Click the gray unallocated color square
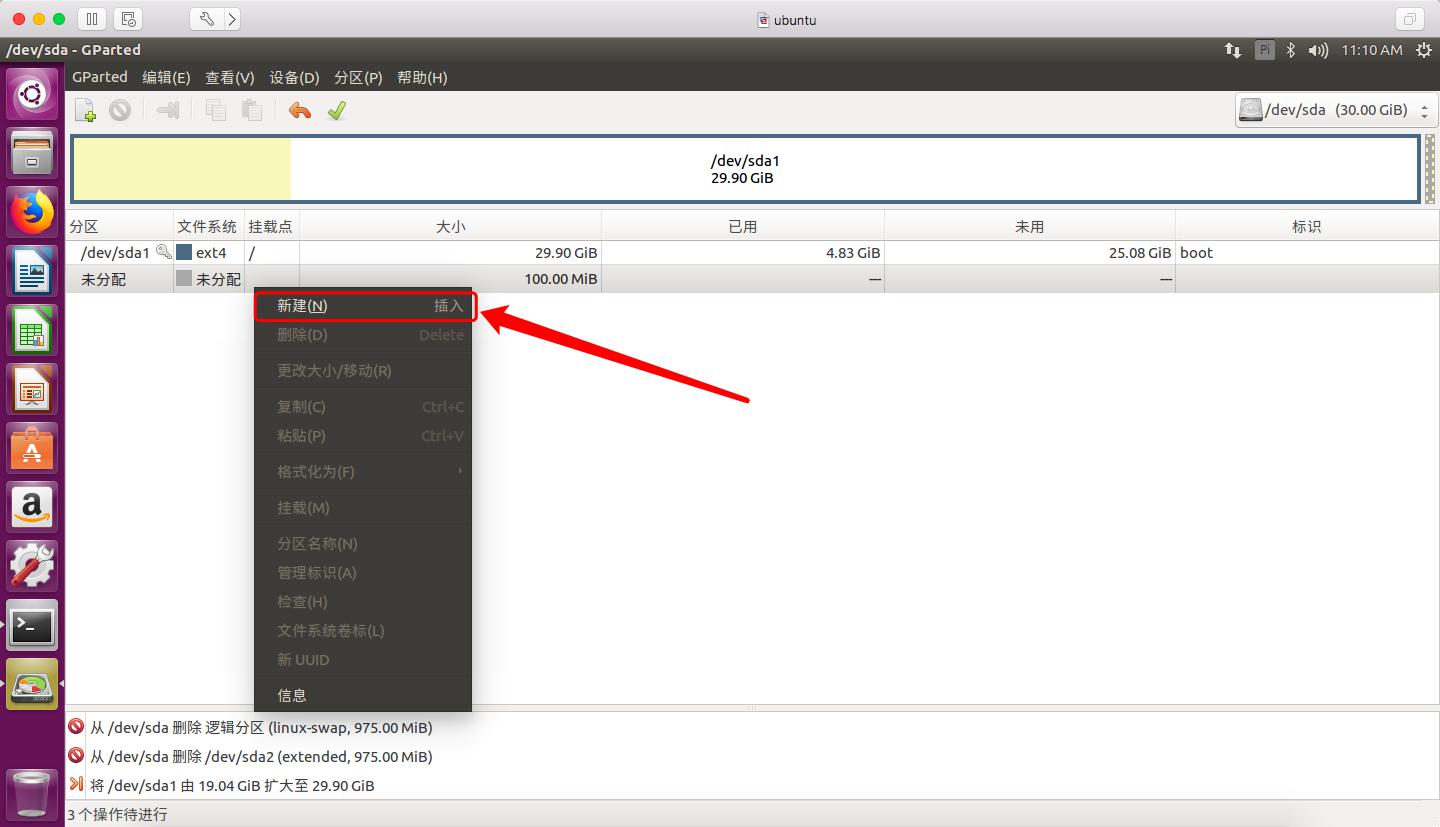Image resolution: width=1440 pixels, height=827 pixels. 184,279
